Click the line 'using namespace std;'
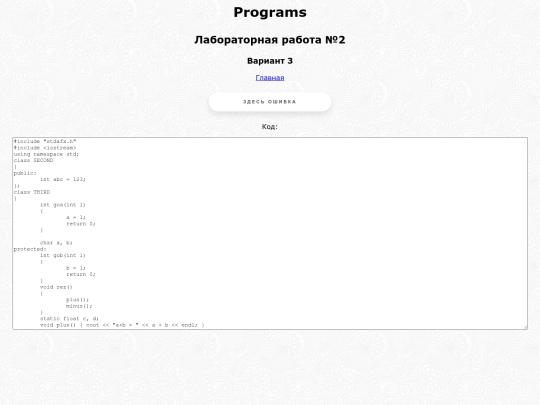This screenshot has width=540, height=405. 46,154
